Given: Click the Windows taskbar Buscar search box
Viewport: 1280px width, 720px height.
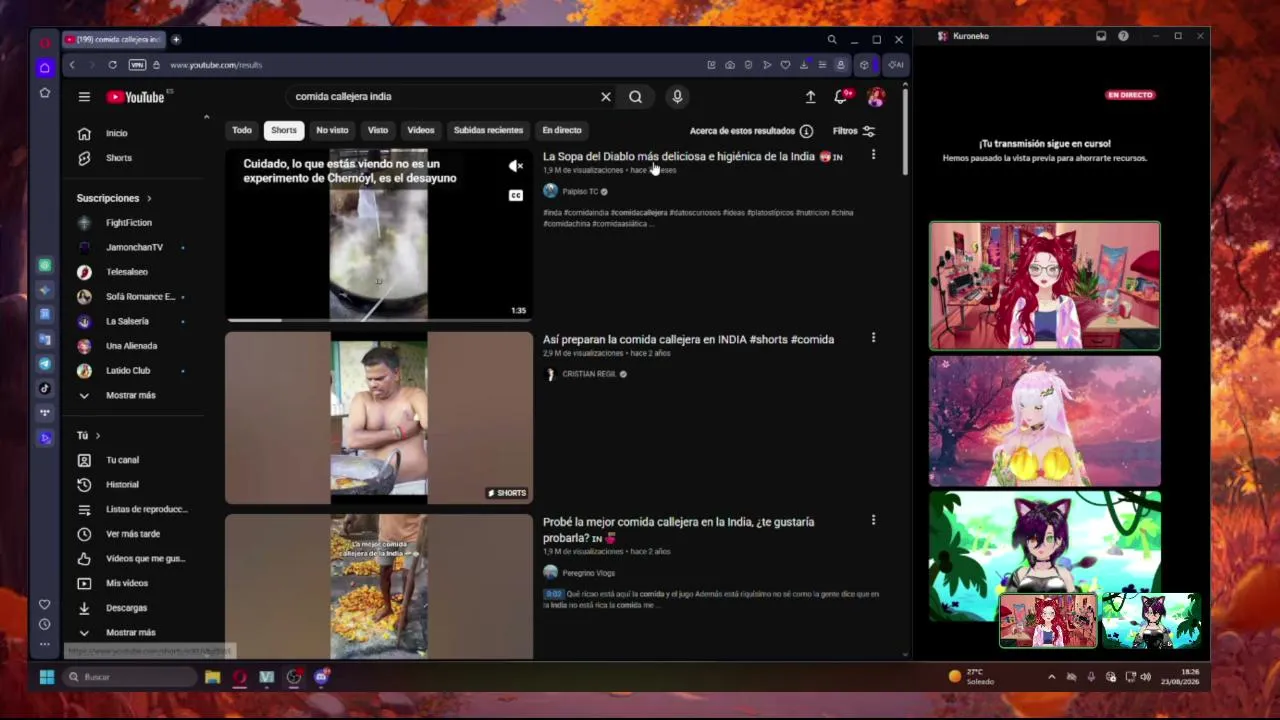Looking at the screenshot, I should [130, 677].
